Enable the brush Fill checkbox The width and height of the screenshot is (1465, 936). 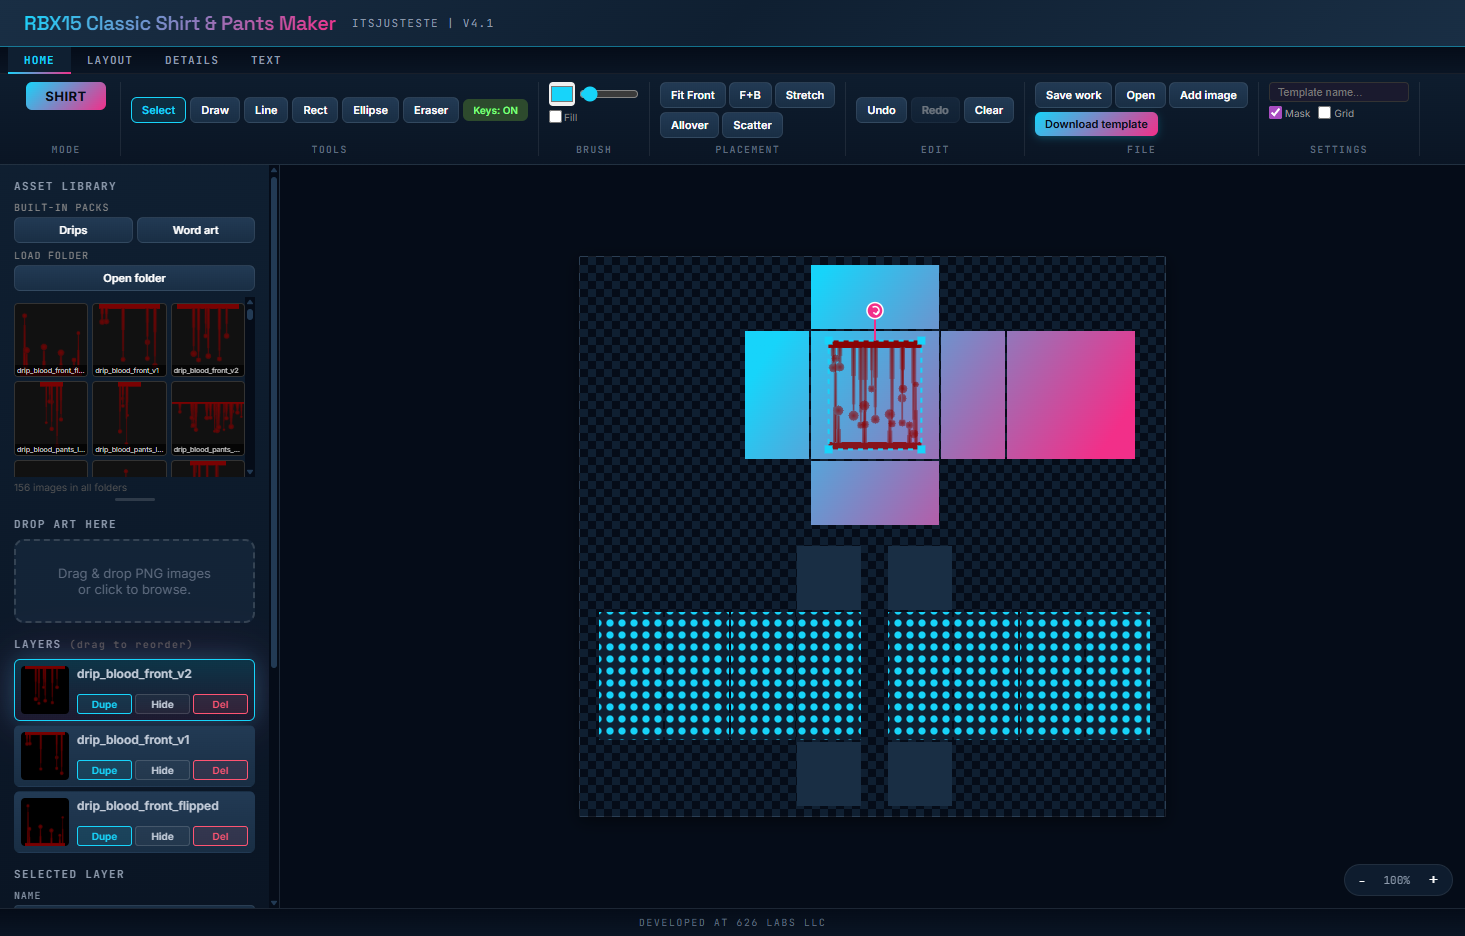pyautogui.click(x=556, y=117)
